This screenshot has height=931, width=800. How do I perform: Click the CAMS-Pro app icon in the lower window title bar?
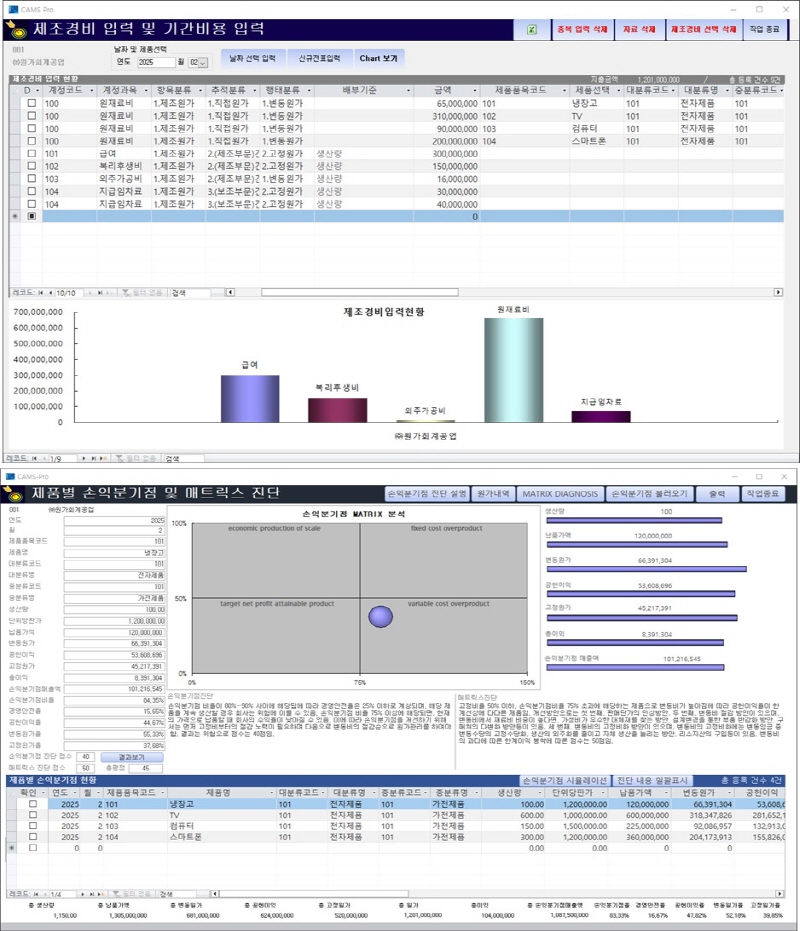(x=11, y=477)
